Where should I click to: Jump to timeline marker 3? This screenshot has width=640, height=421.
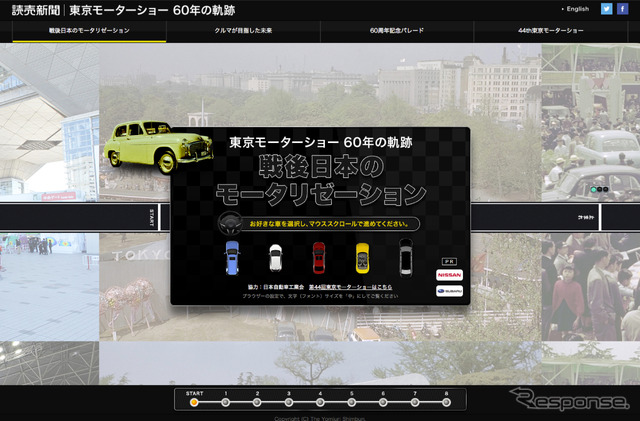point(289,402)
